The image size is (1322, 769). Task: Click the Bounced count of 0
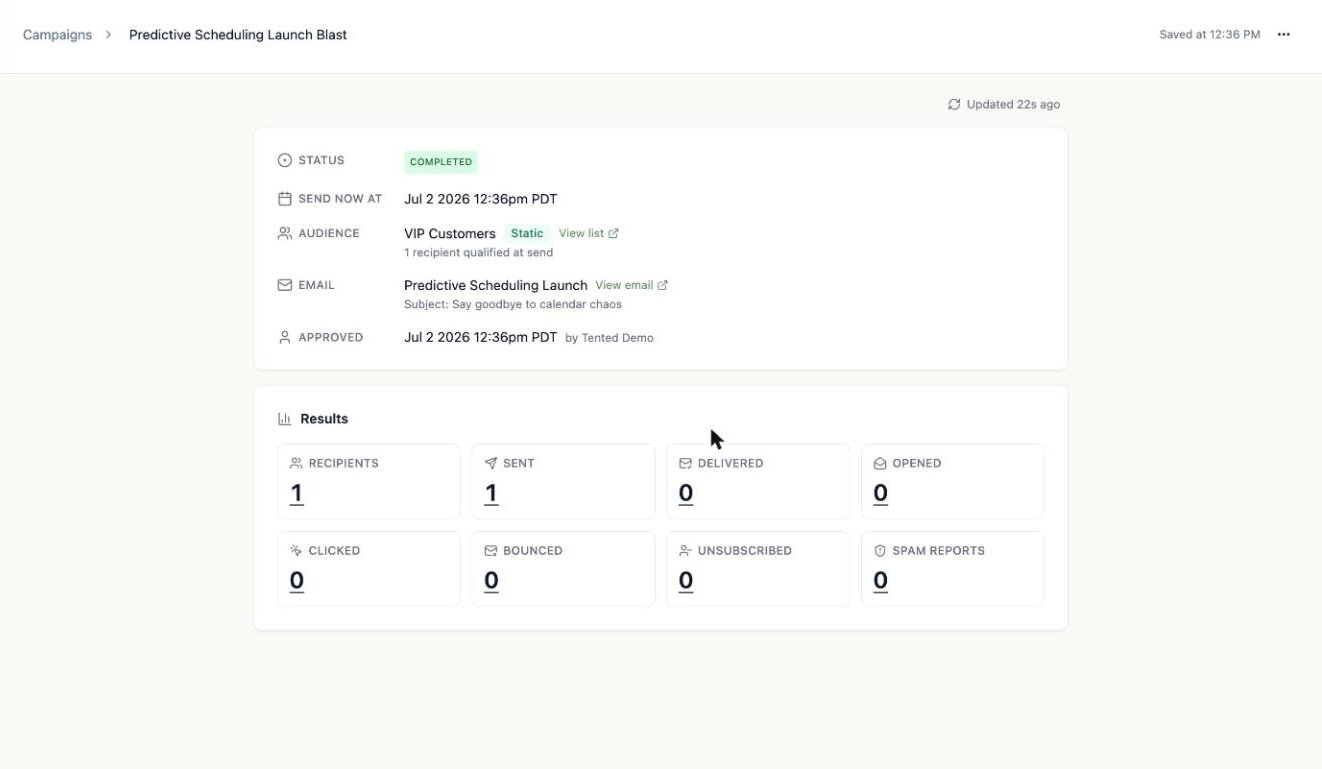[492, 581]
